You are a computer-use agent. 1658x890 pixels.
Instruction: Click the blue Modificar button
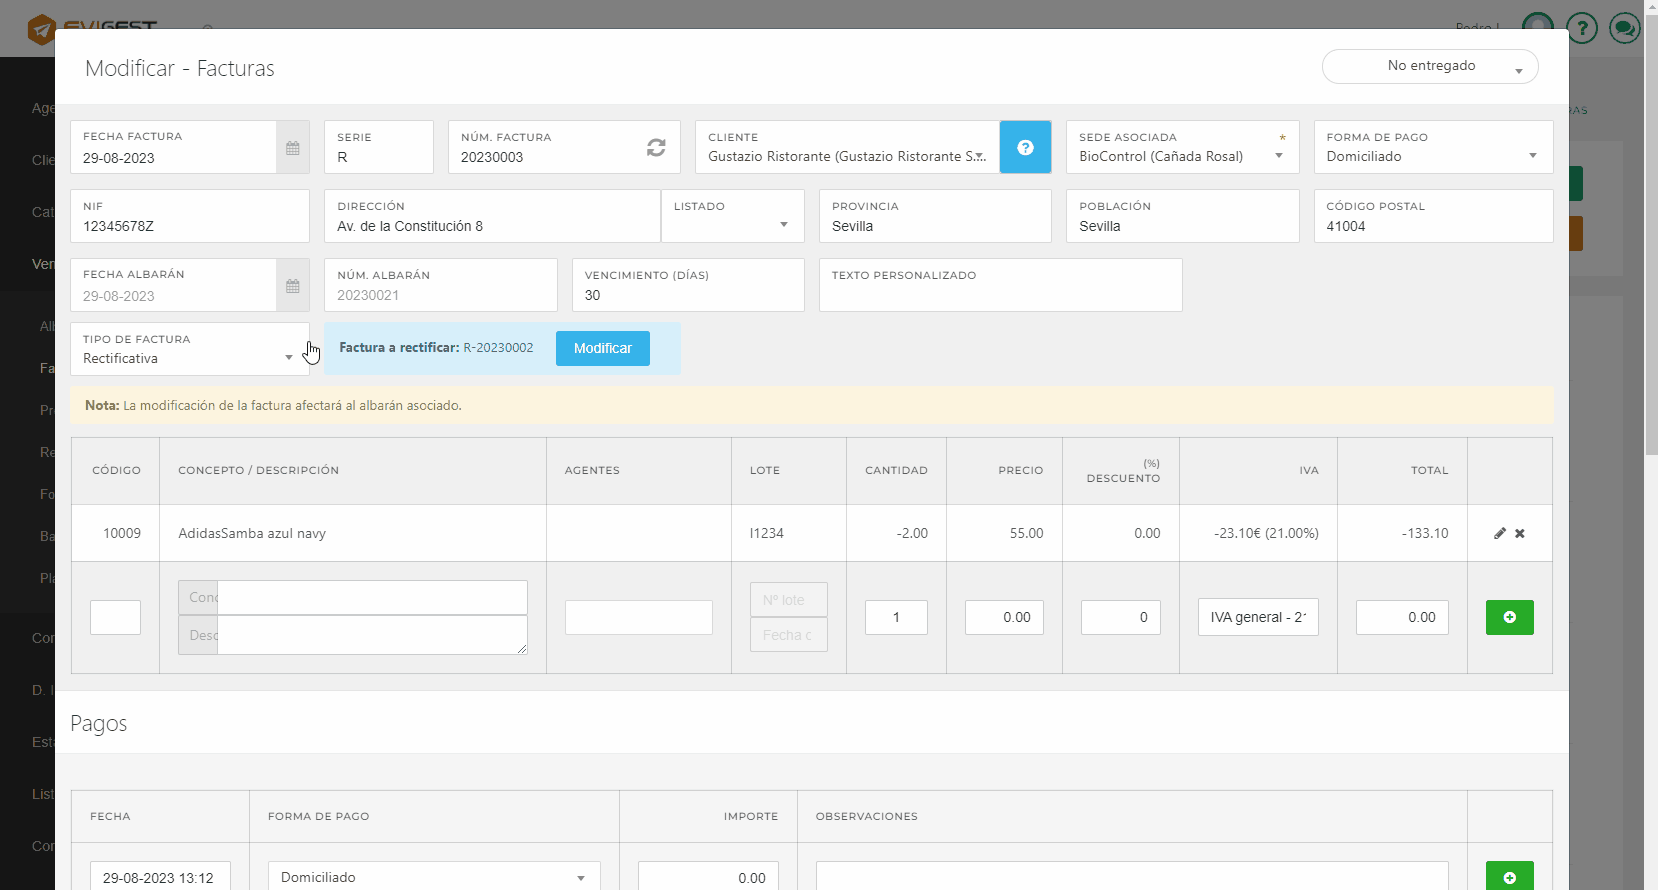tap(602, 348)
